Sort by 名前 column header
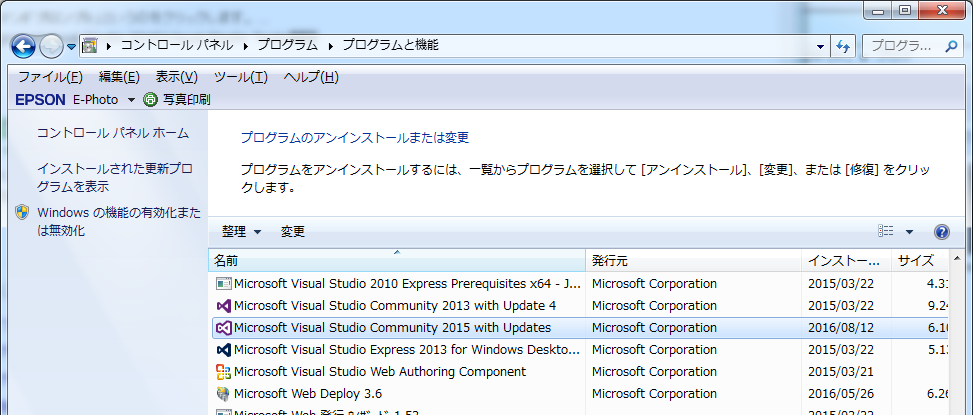Screen dimensions: 973x415 tap(397, 261)
